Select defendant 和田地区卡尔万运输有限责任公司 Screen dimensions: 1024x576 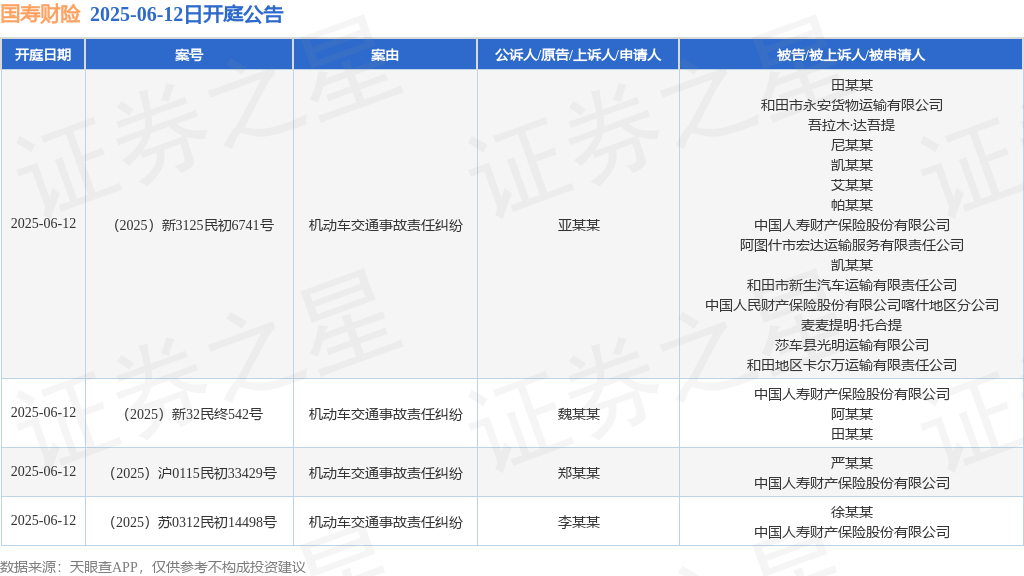(x=852, y=365)
